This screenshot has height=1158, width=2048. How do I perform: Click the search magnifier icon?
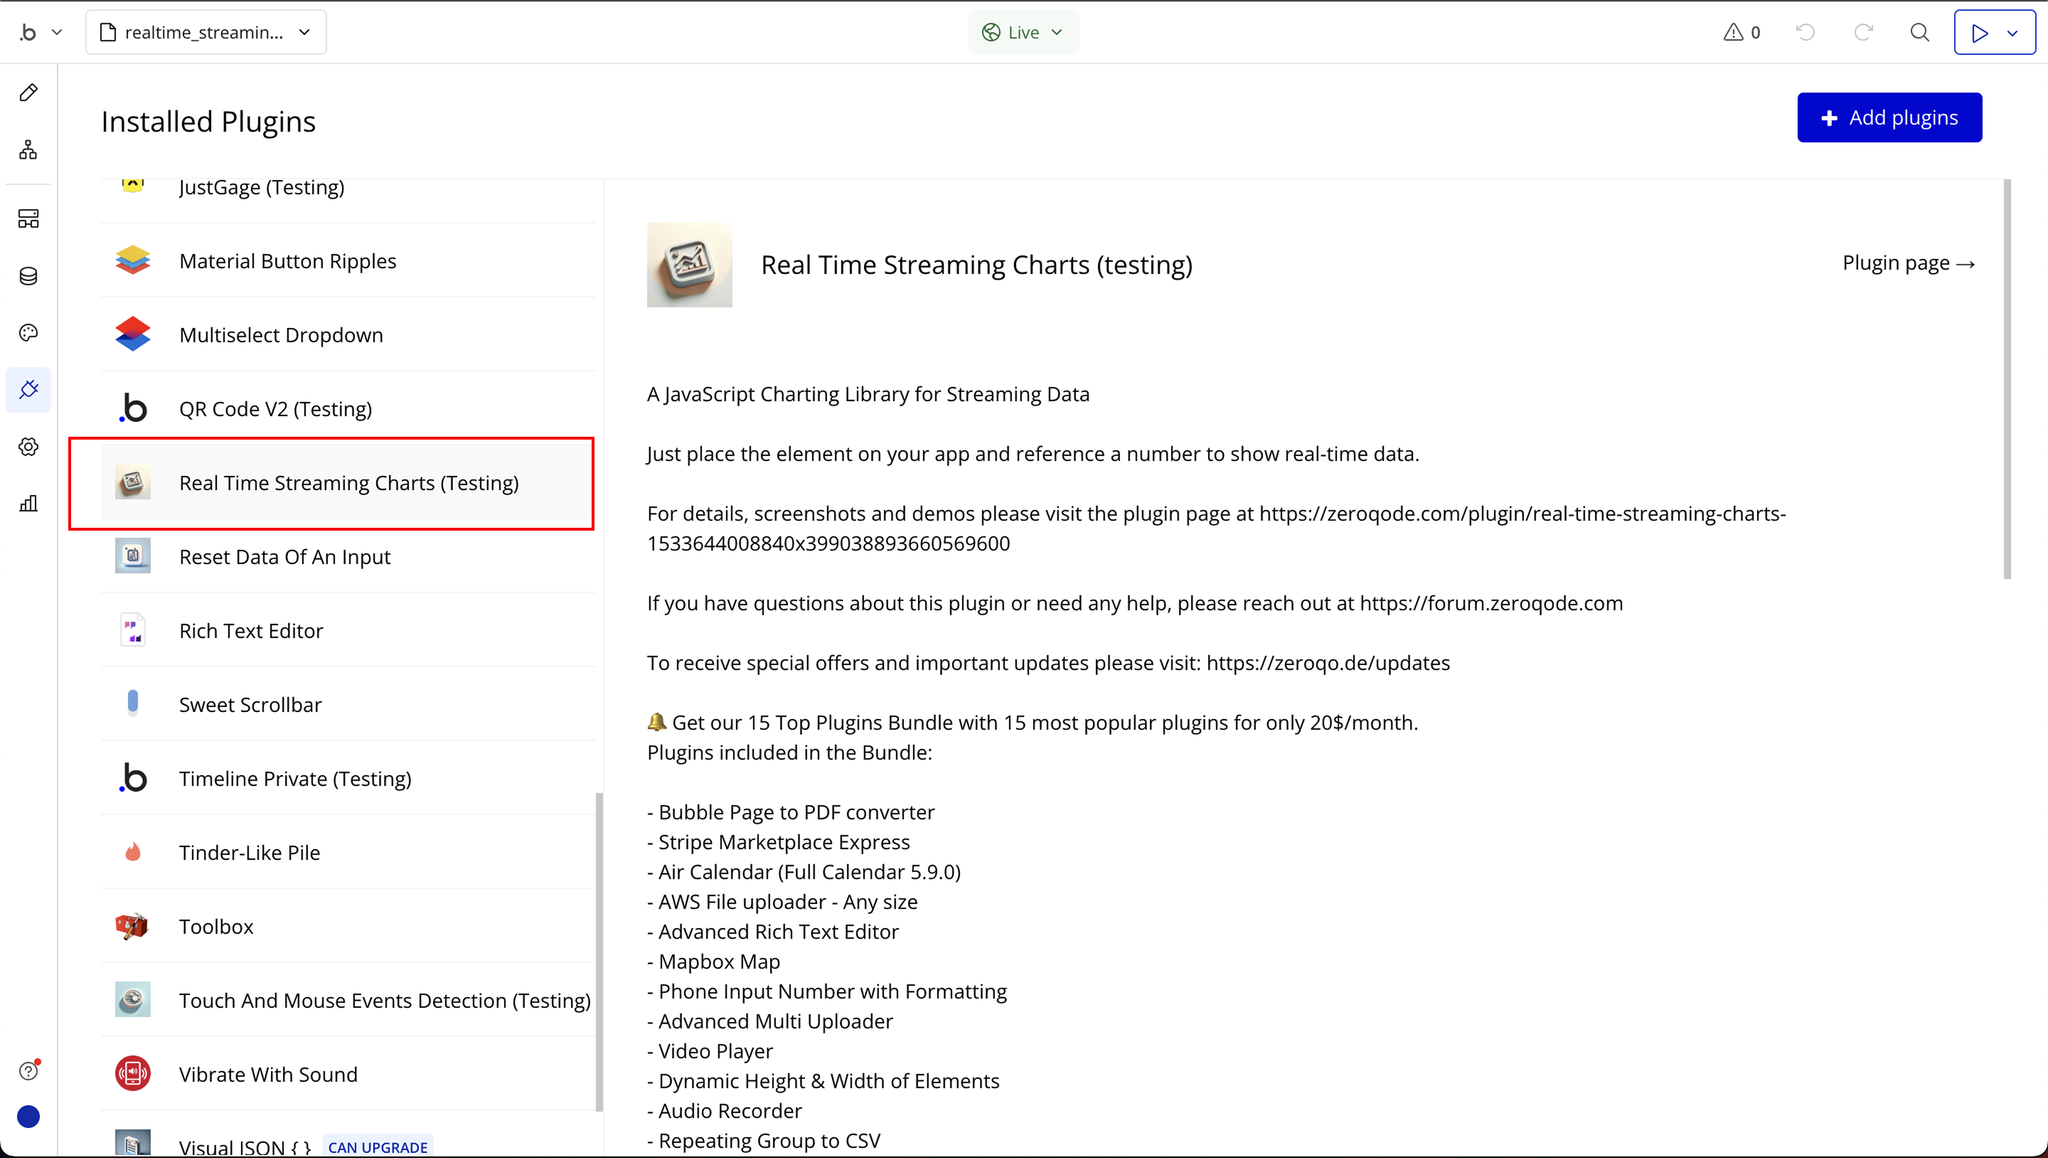tap(1919, 32)
